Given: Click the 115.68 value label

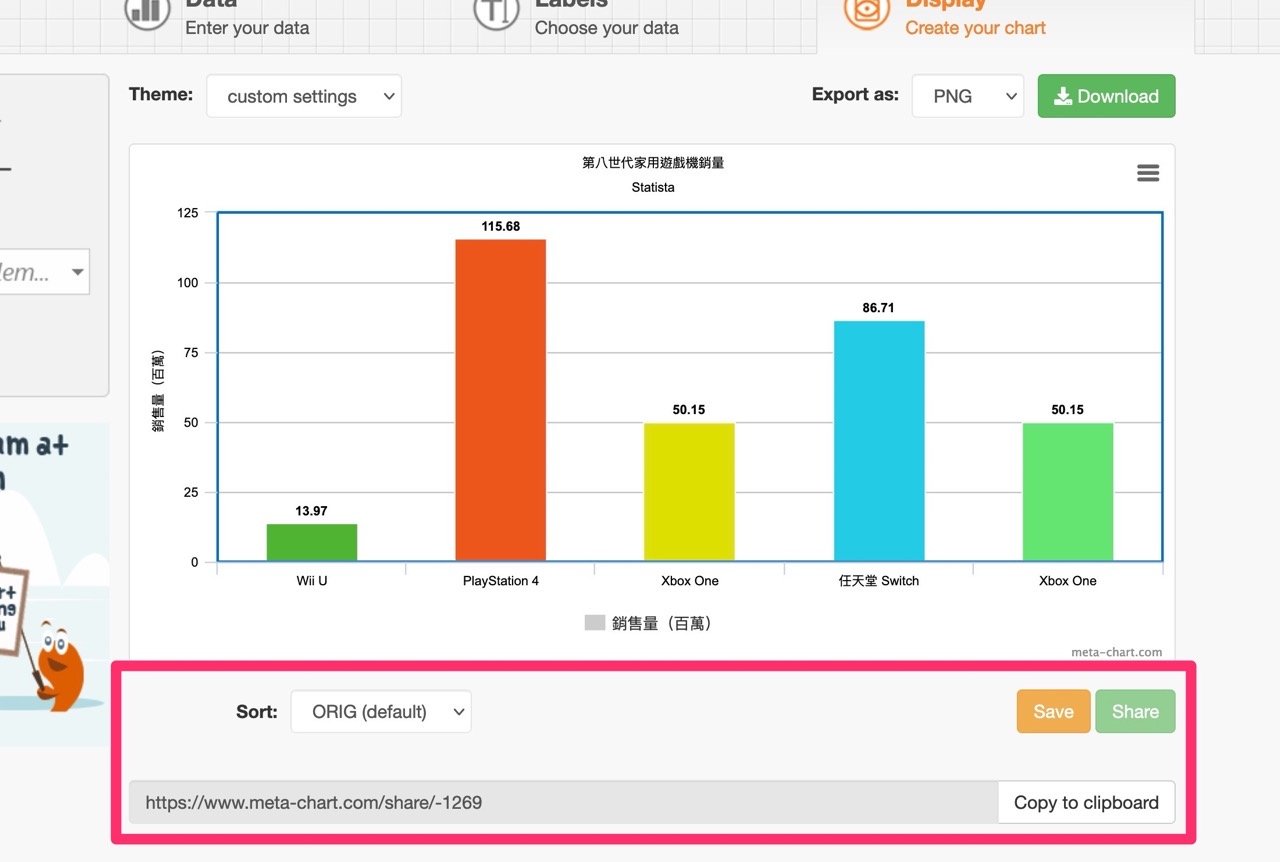Looking at the screenshot, I should pyautogui.click(x=501, y=227).
